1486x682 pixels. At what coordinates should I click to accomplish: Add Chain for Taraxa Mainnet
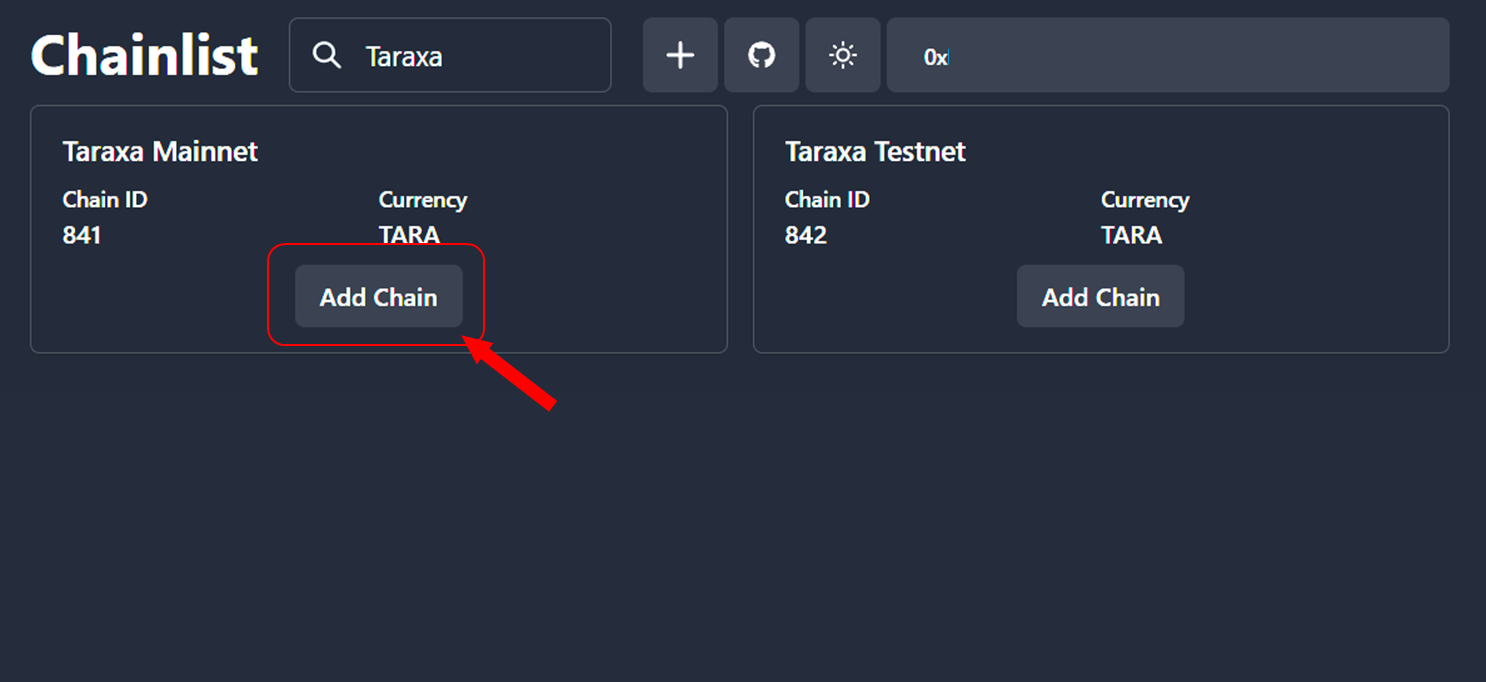pyautogui.click(x=378, y=297)
